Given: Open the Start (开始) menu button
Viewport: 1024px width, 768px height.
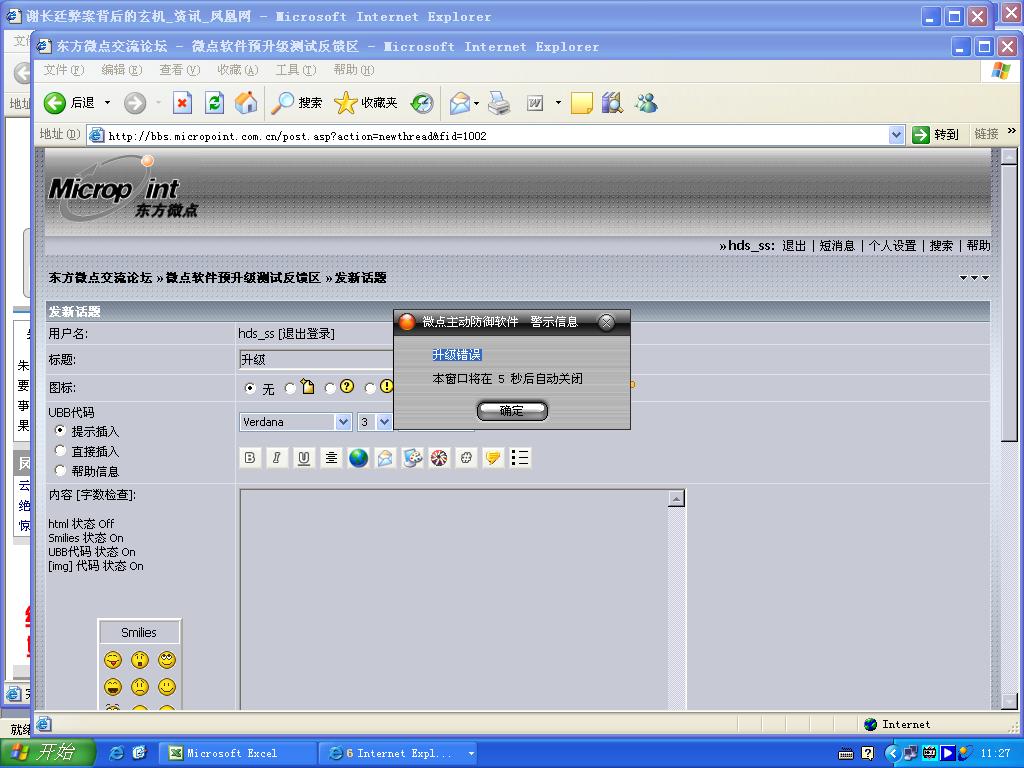Looking at the screenshot, I should coord(48,752).
